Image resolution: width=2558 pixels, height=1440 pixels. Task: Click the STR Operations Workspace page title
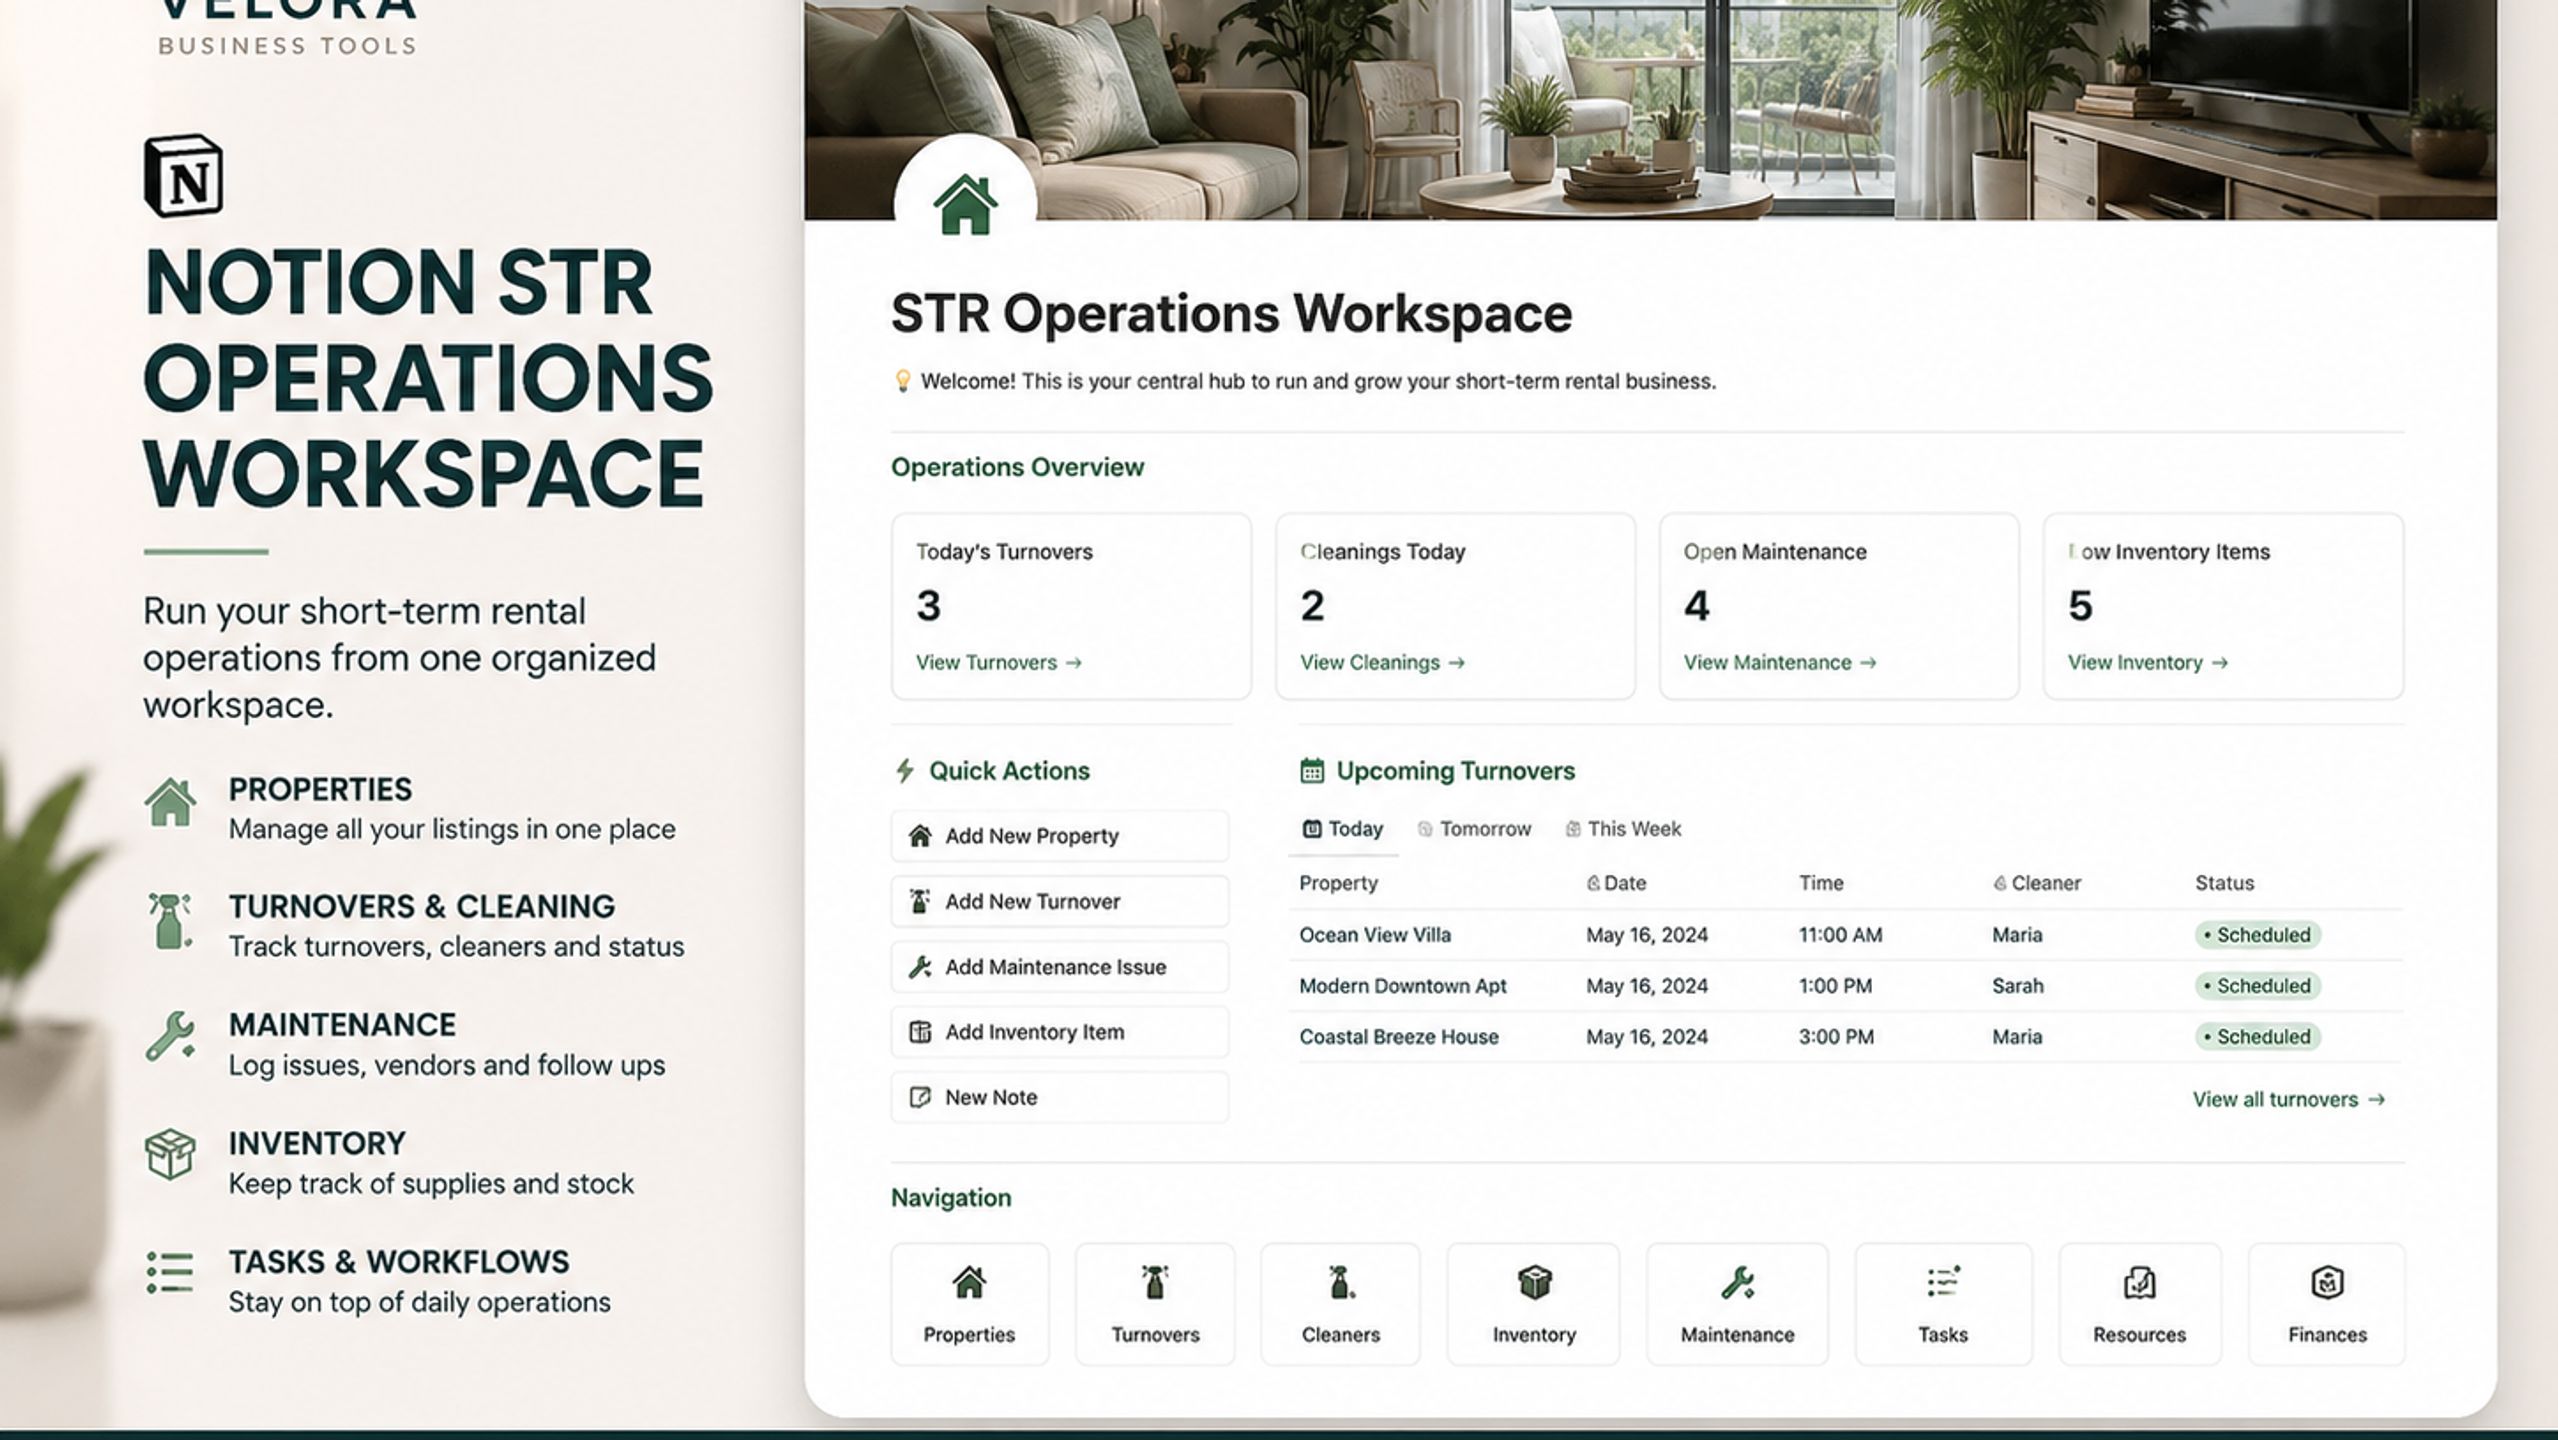tap(1231, 314)
